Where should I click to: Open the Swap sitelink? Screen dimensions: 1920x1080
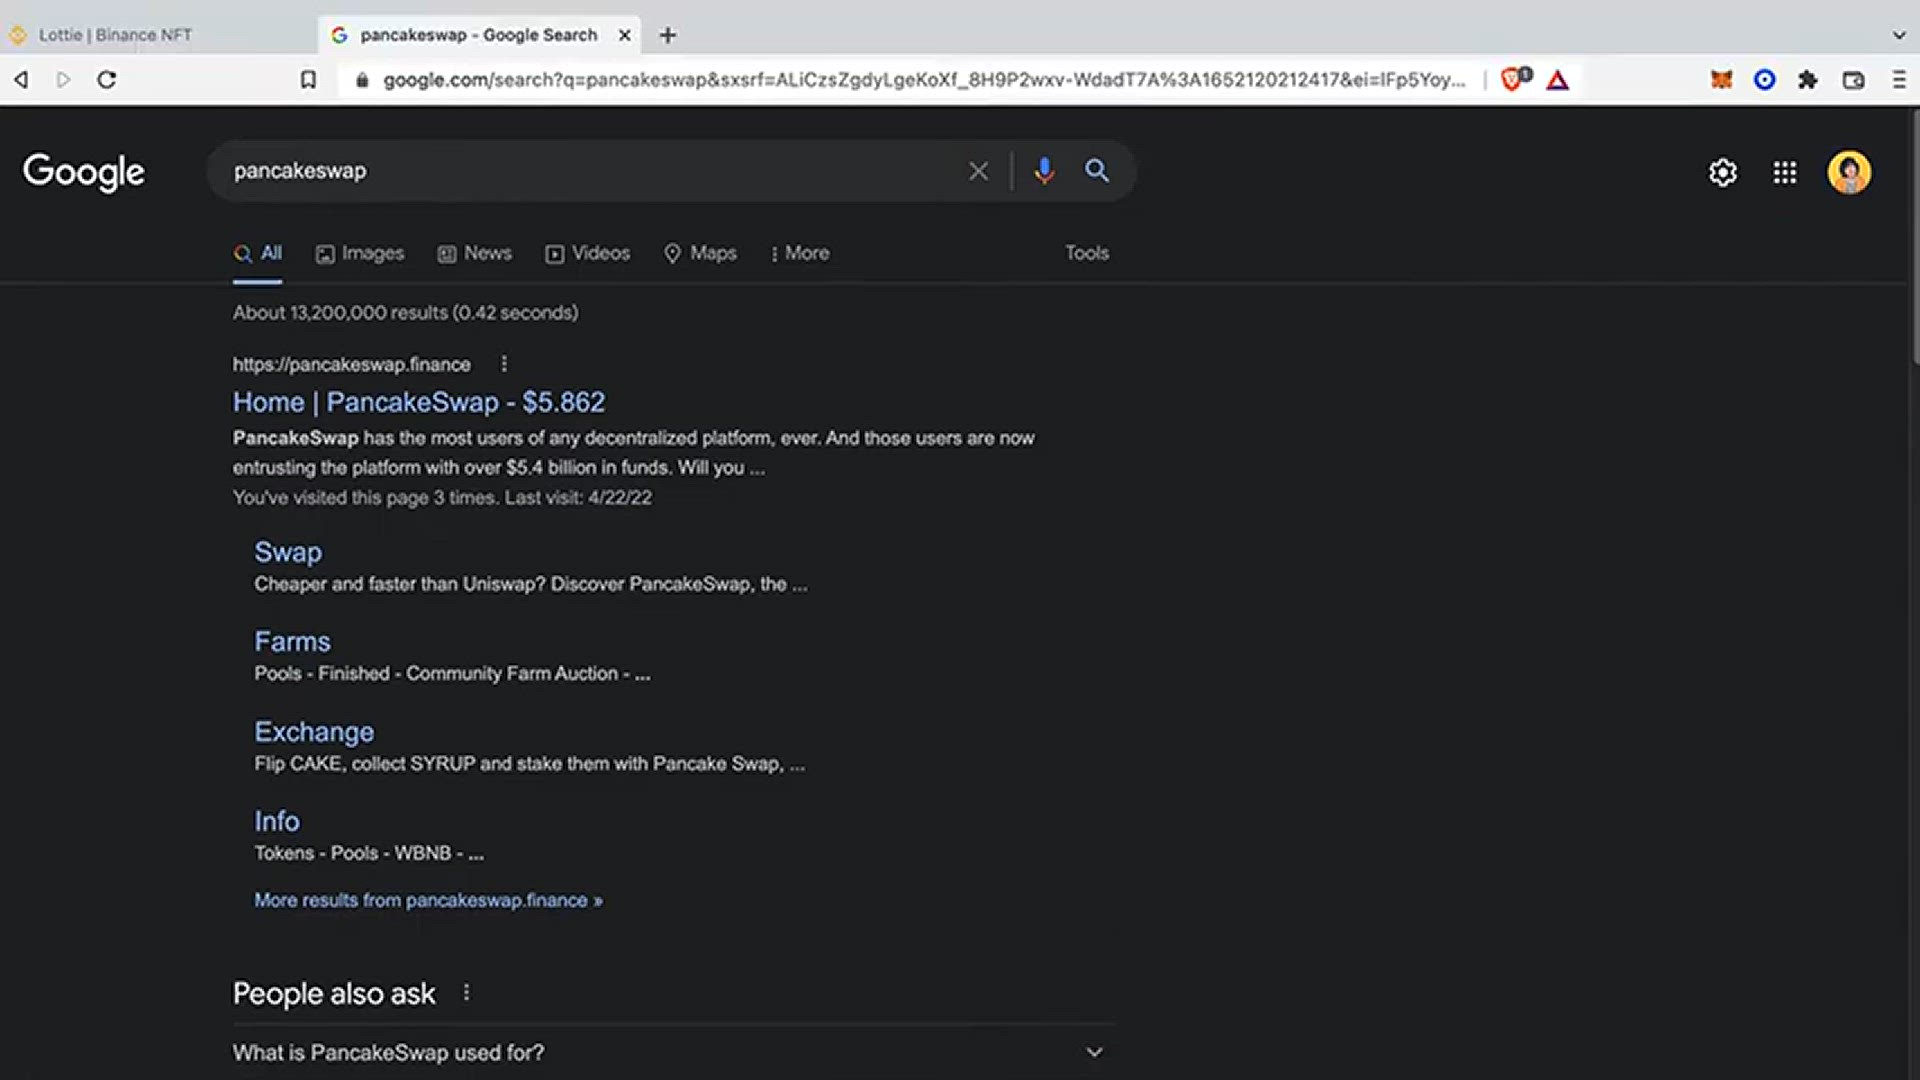(x=288, y=552)
